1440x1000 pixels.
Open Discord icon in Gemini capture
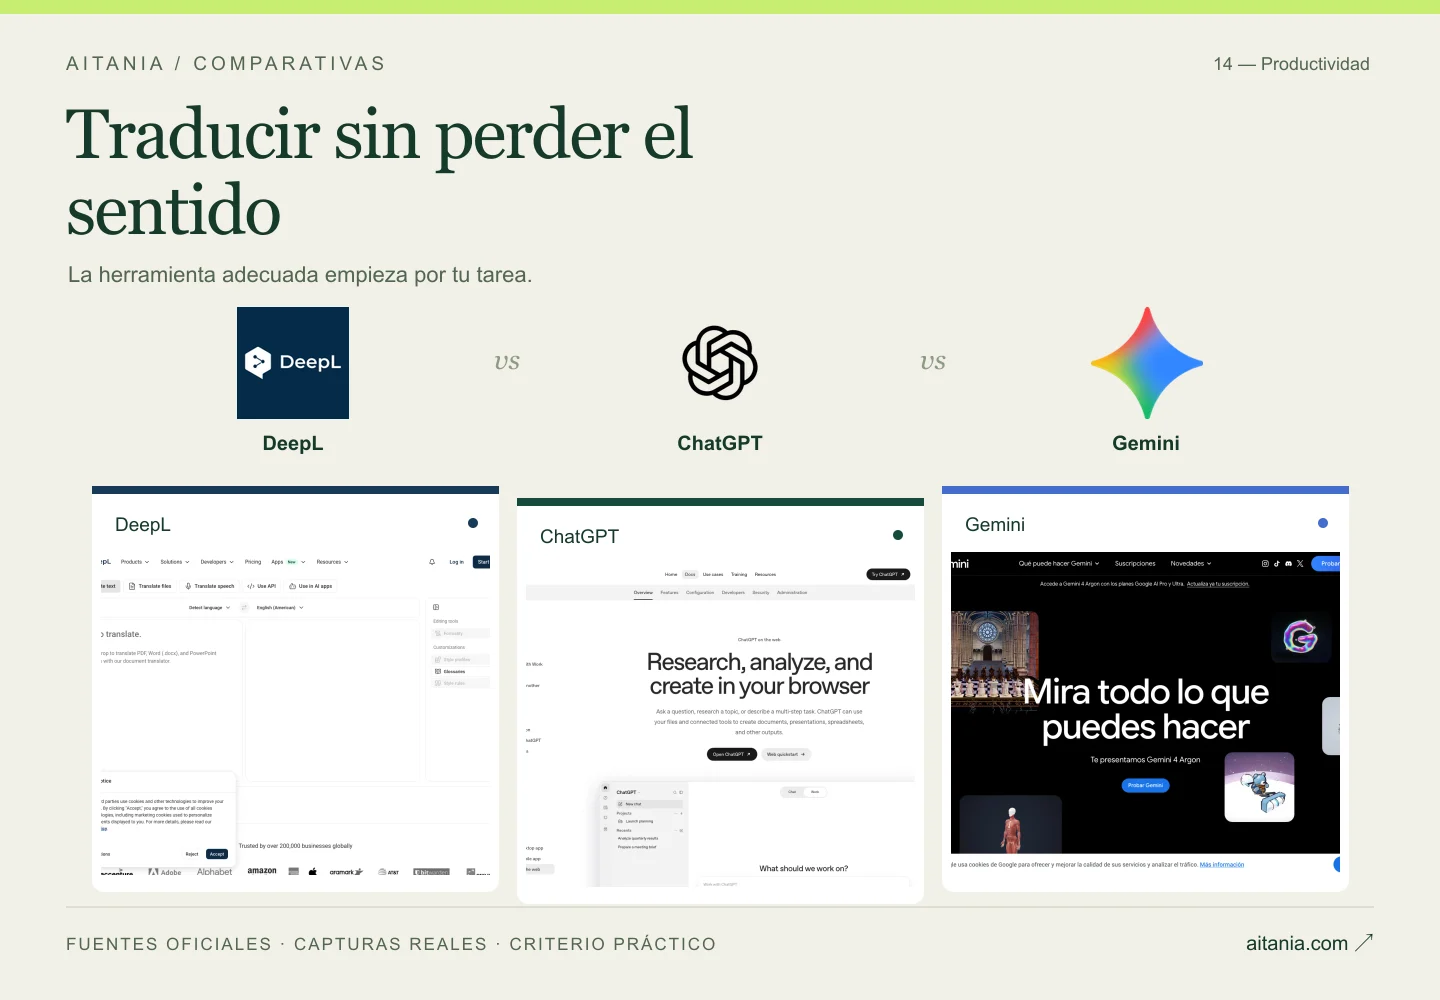coord(1288,564)
